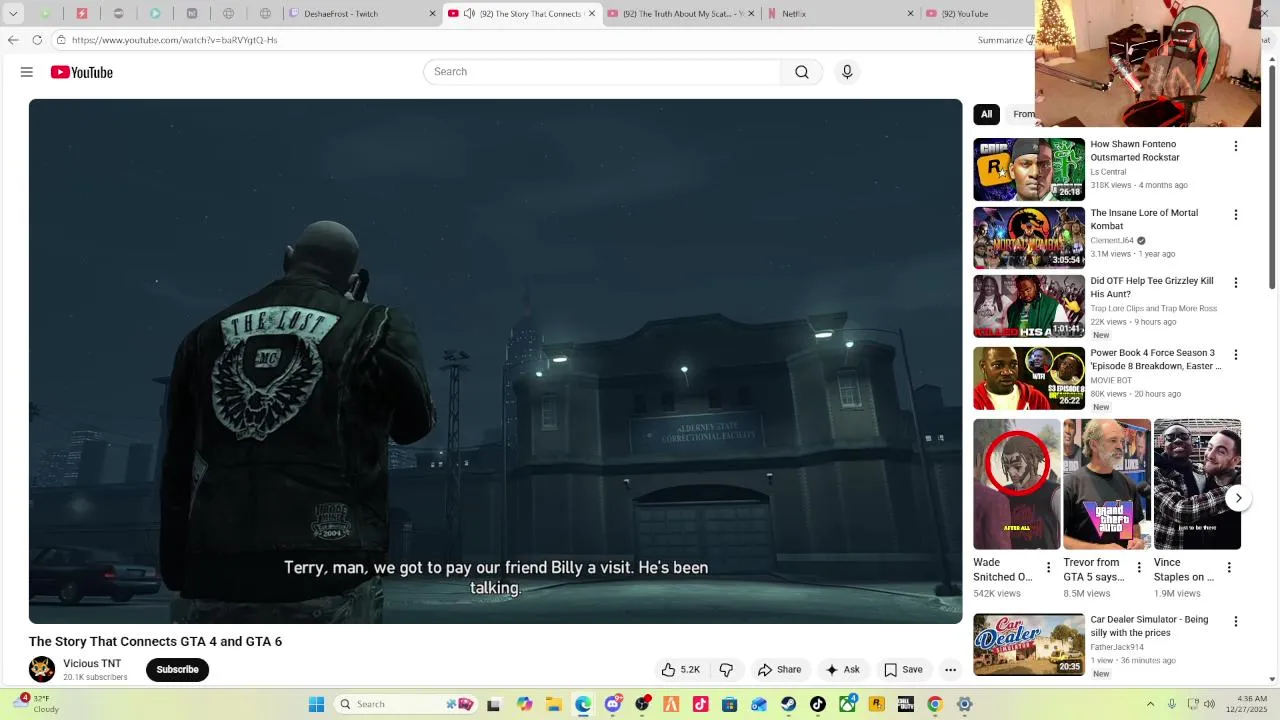Open options for Car Dealer Simulator video

coord(1235,622)
